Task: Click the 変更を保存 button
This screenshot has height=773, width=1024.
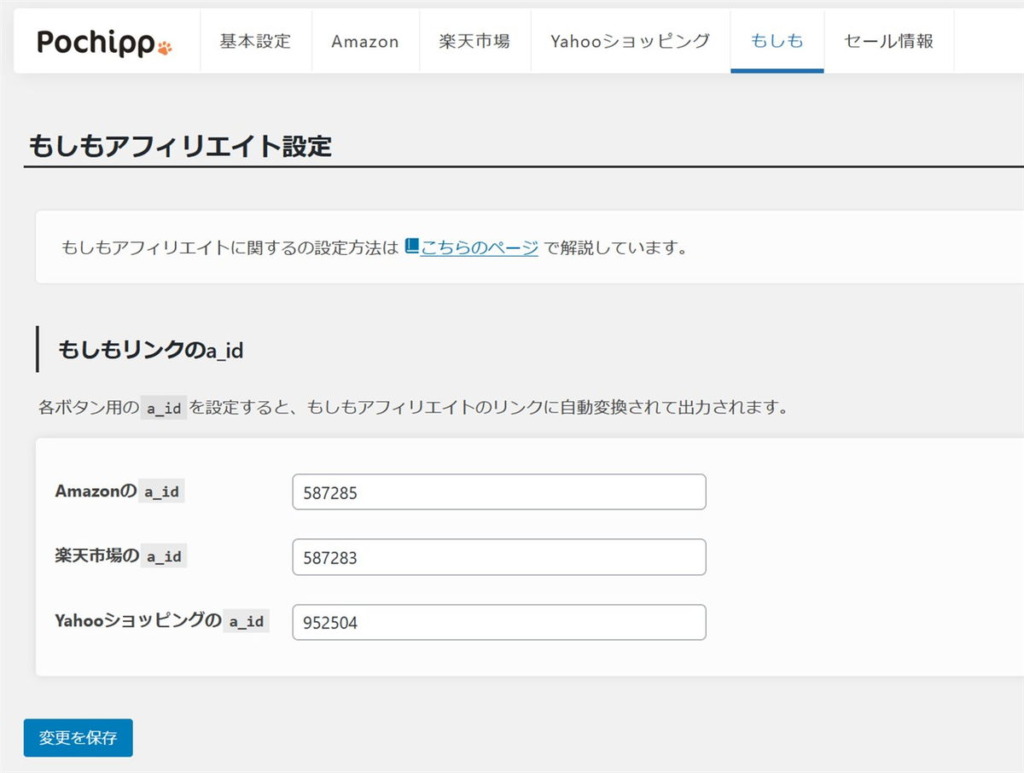Action: [78, 738]
